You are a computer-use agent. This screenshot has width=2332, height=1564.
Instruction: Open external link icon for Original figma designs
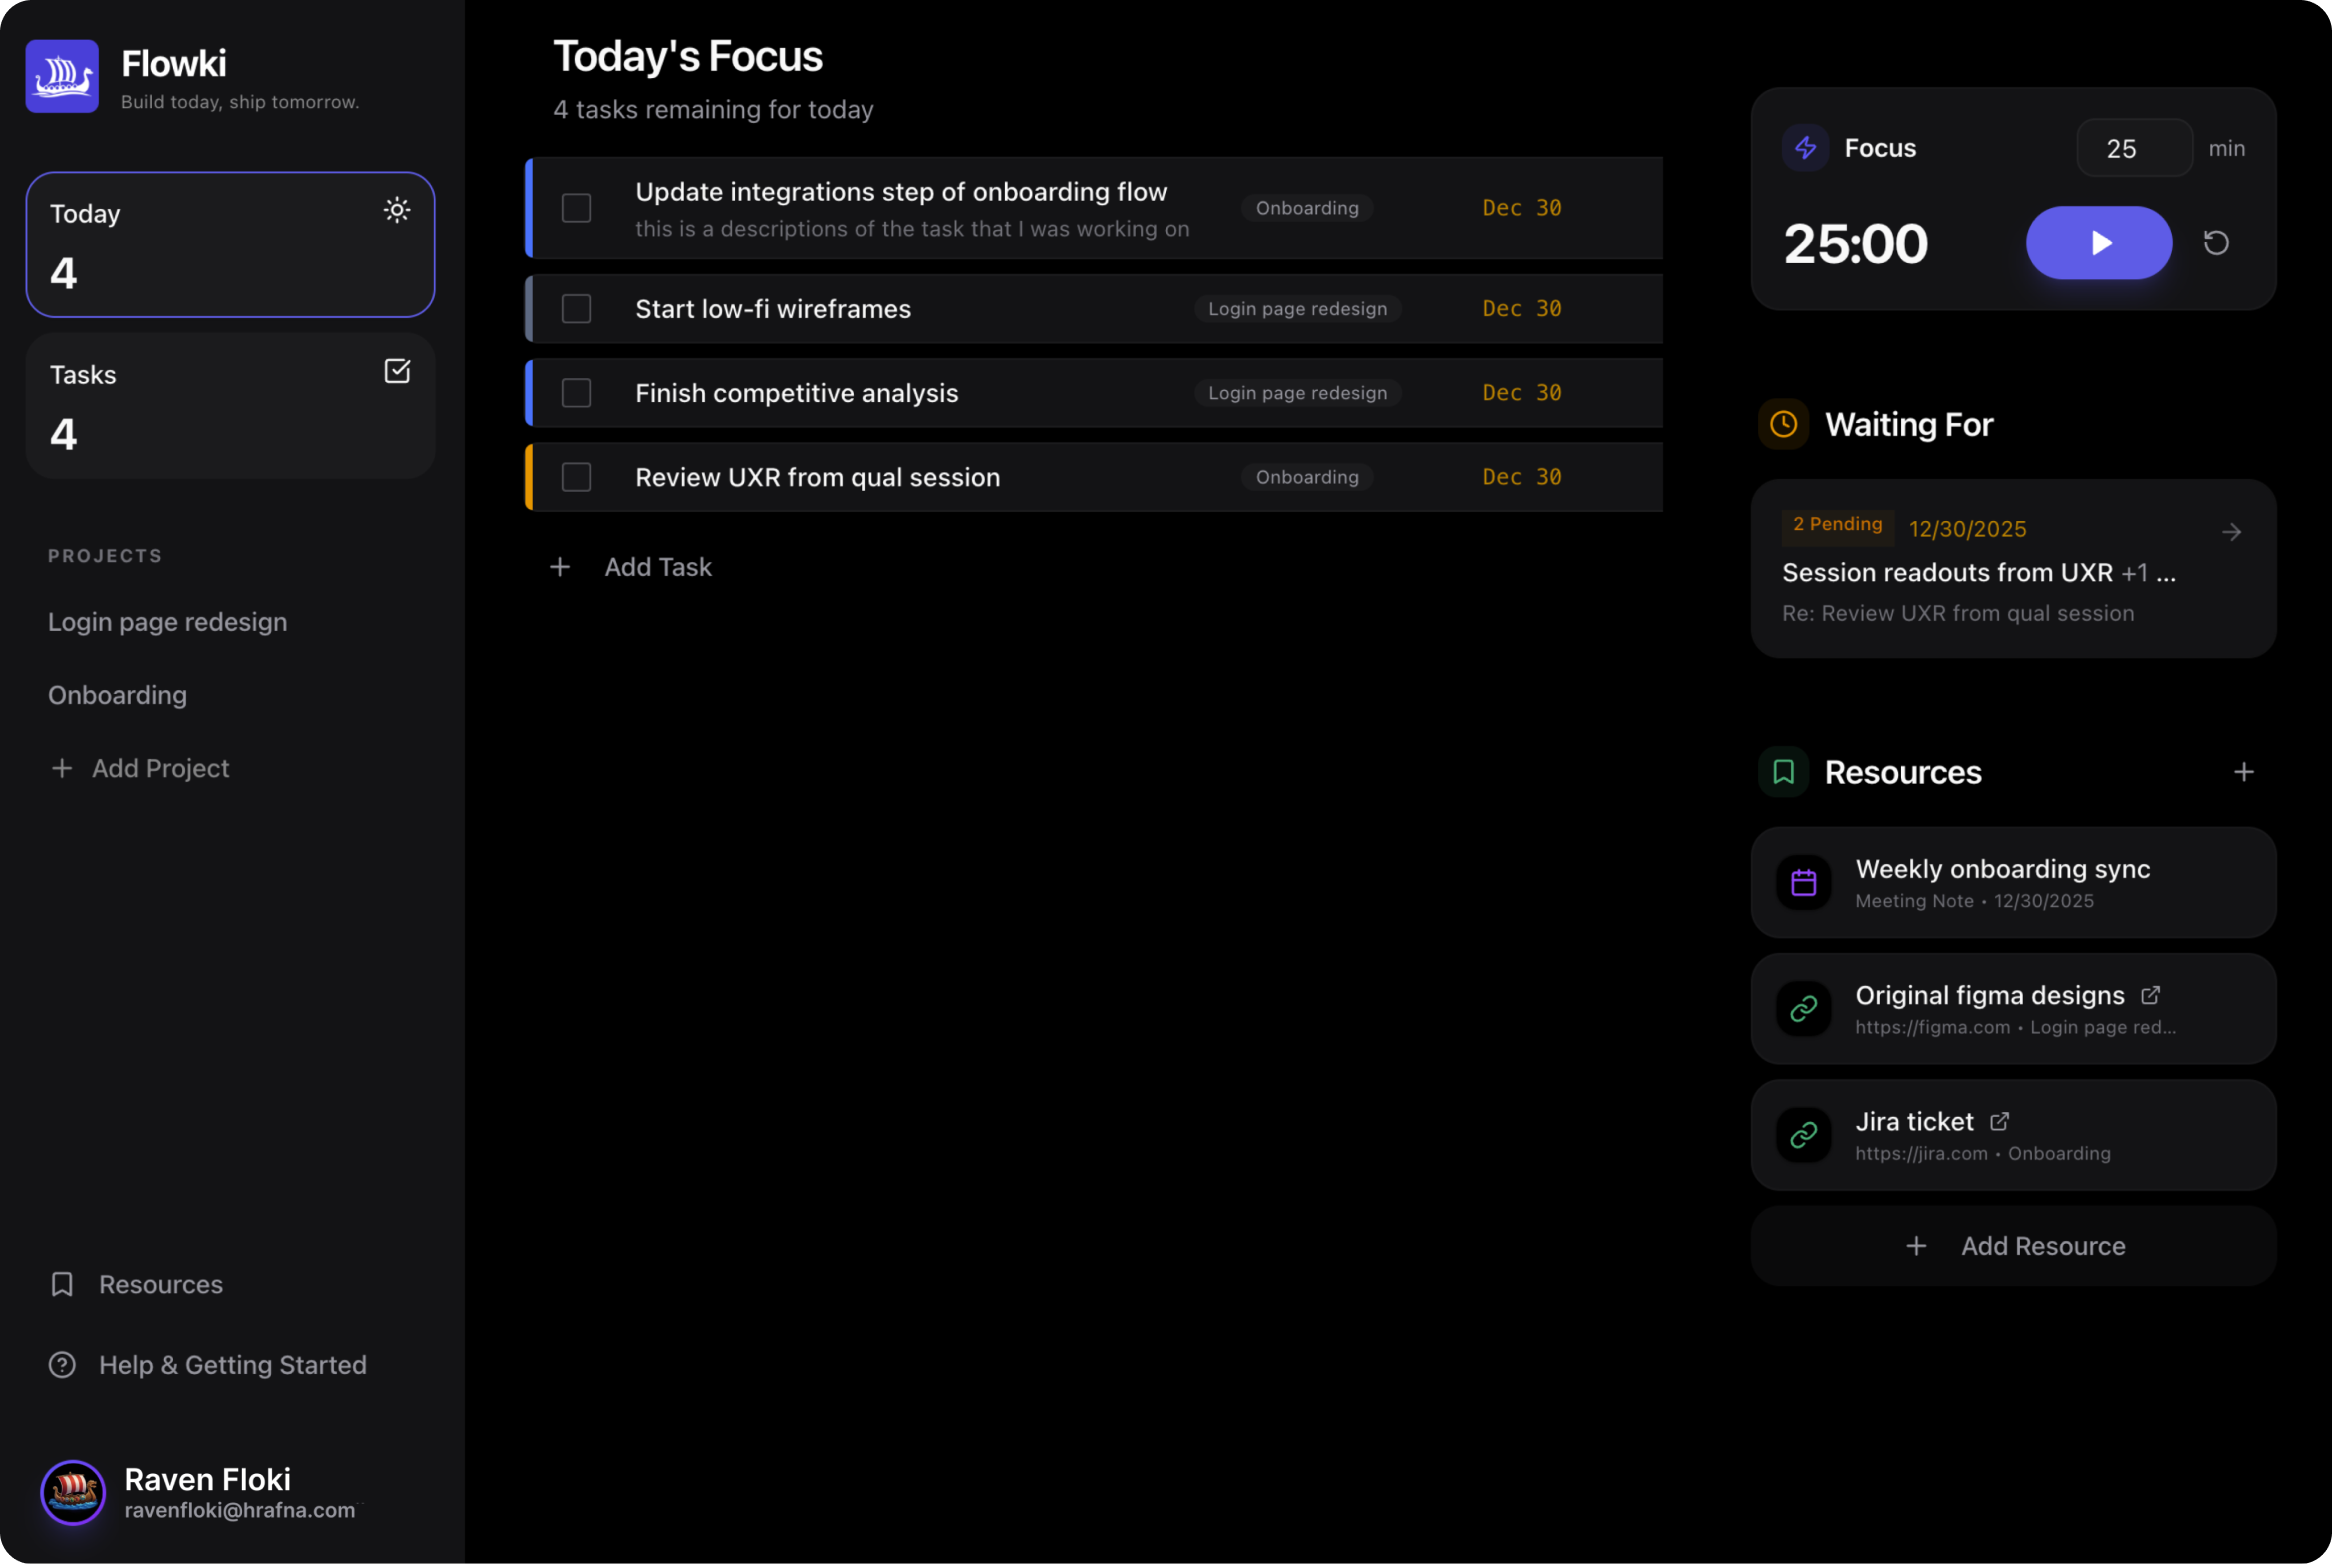[2150, 995]
